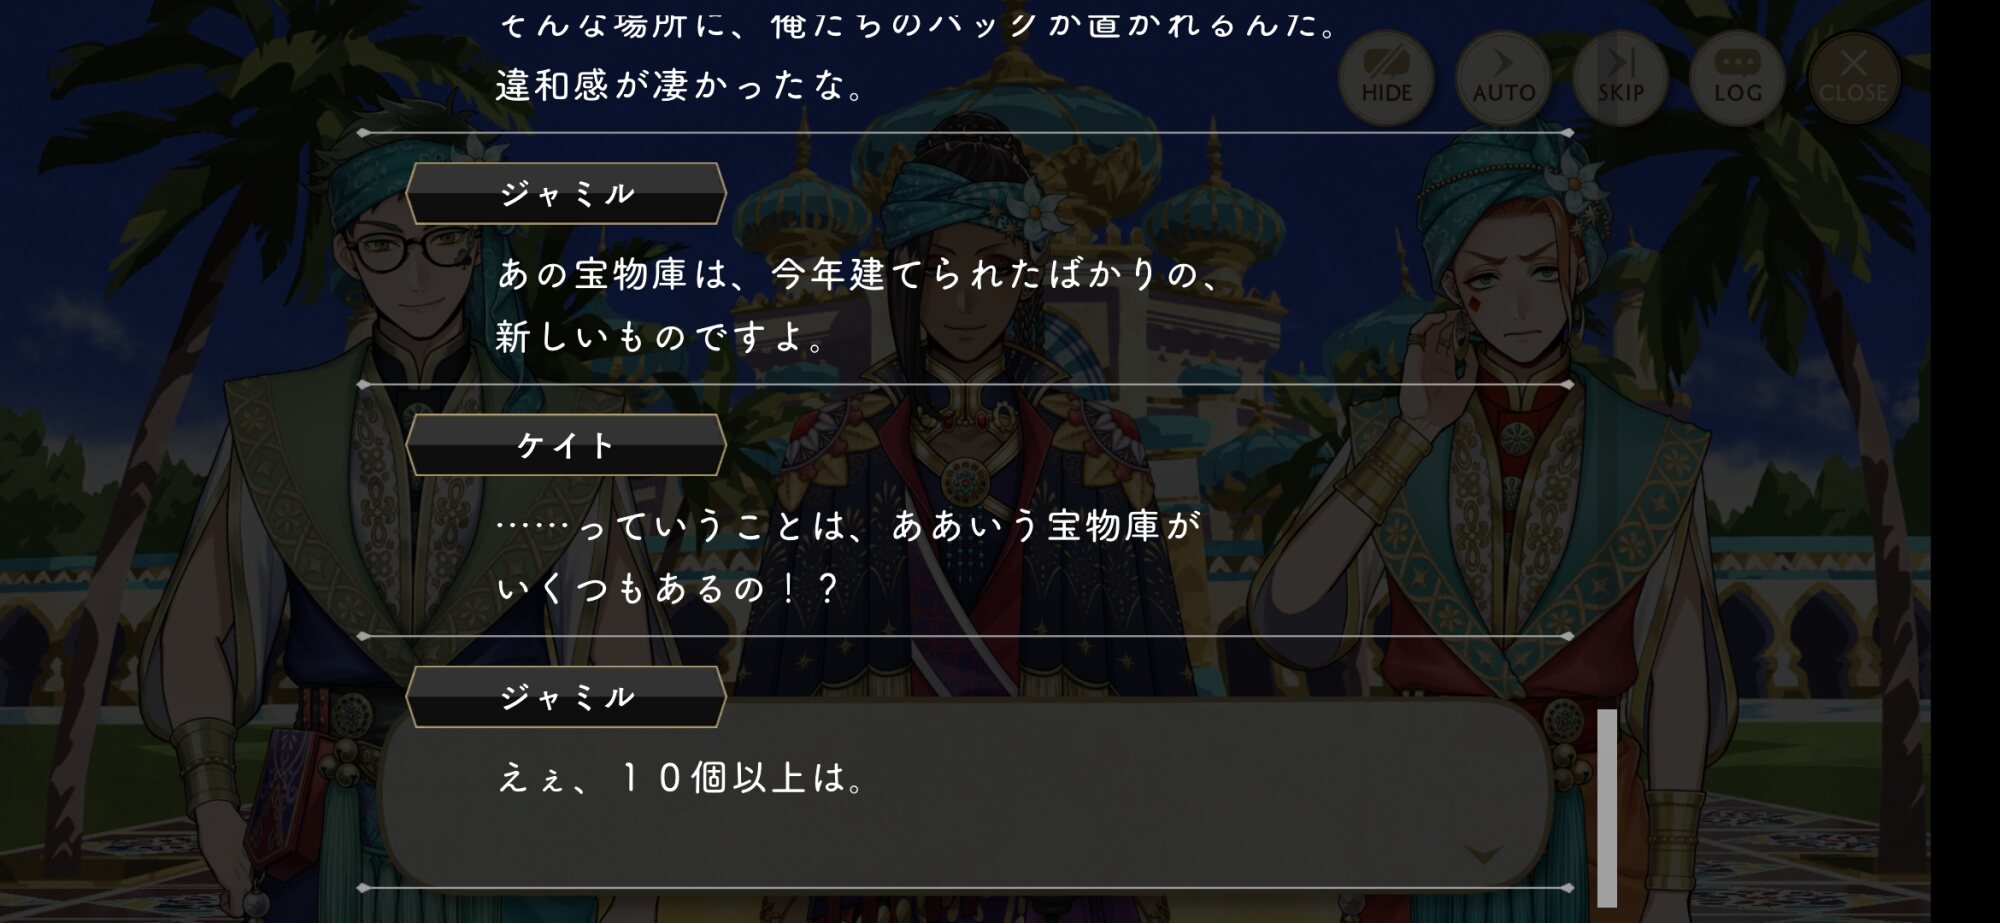Viewport: 2000px width, 923px height.
Task: Enable AUTO play mode
Action: point(1503,77)
